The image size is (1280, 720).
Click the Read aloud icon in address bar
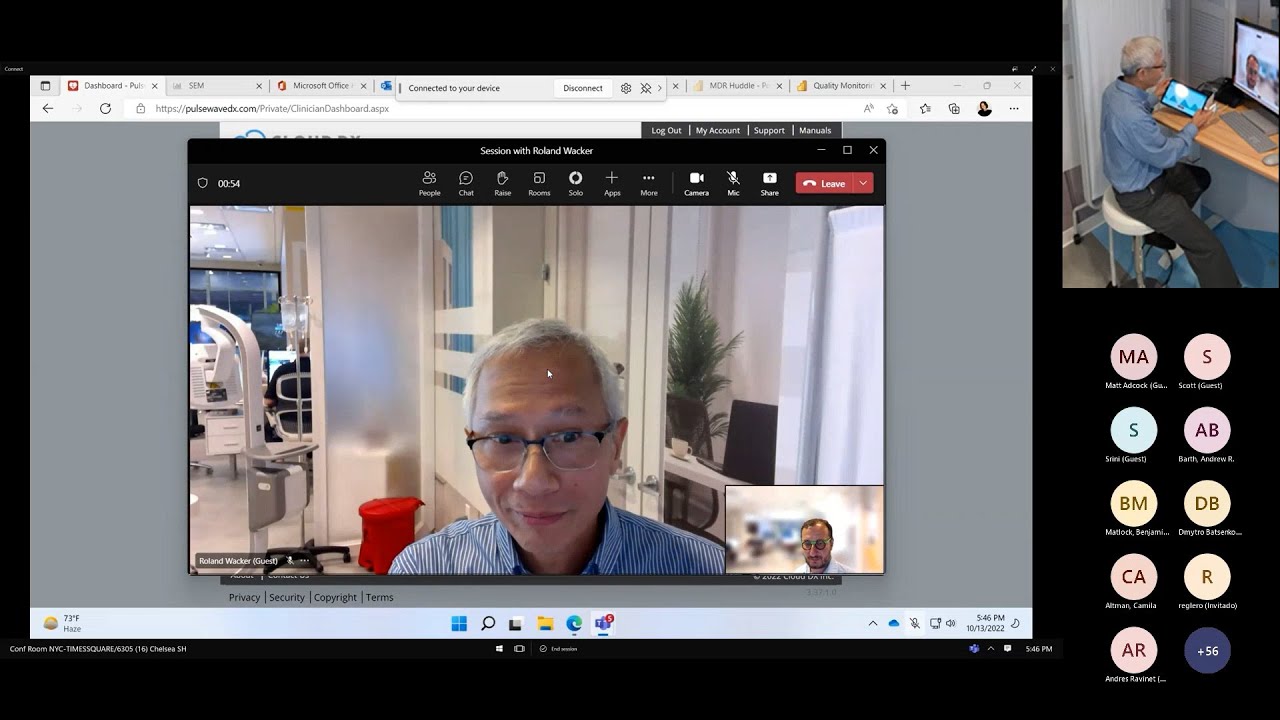pyautogui.click(x=868, y=108)
